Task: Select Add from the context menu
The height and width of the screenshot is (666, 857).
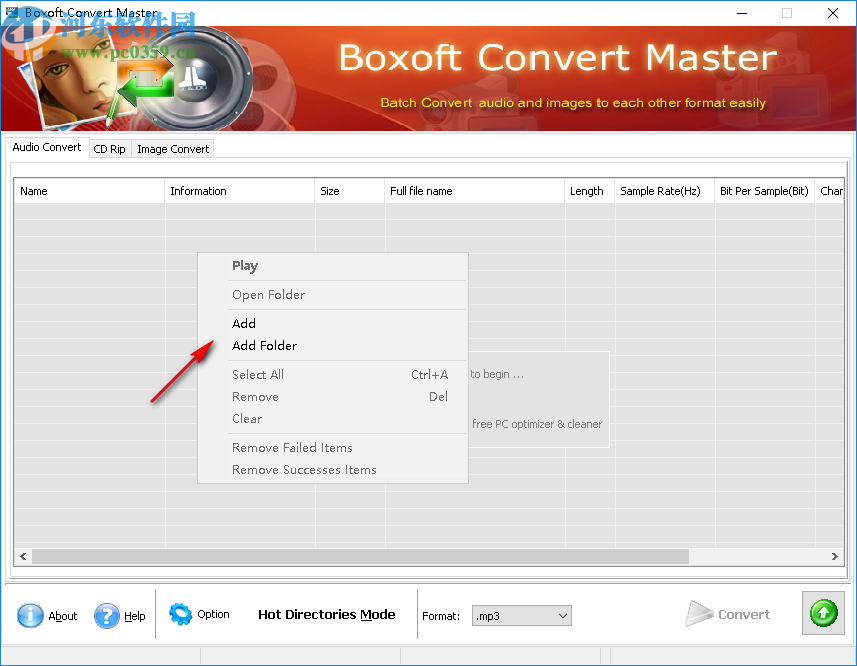Action: pyautogui.click(x=244, y=323)
